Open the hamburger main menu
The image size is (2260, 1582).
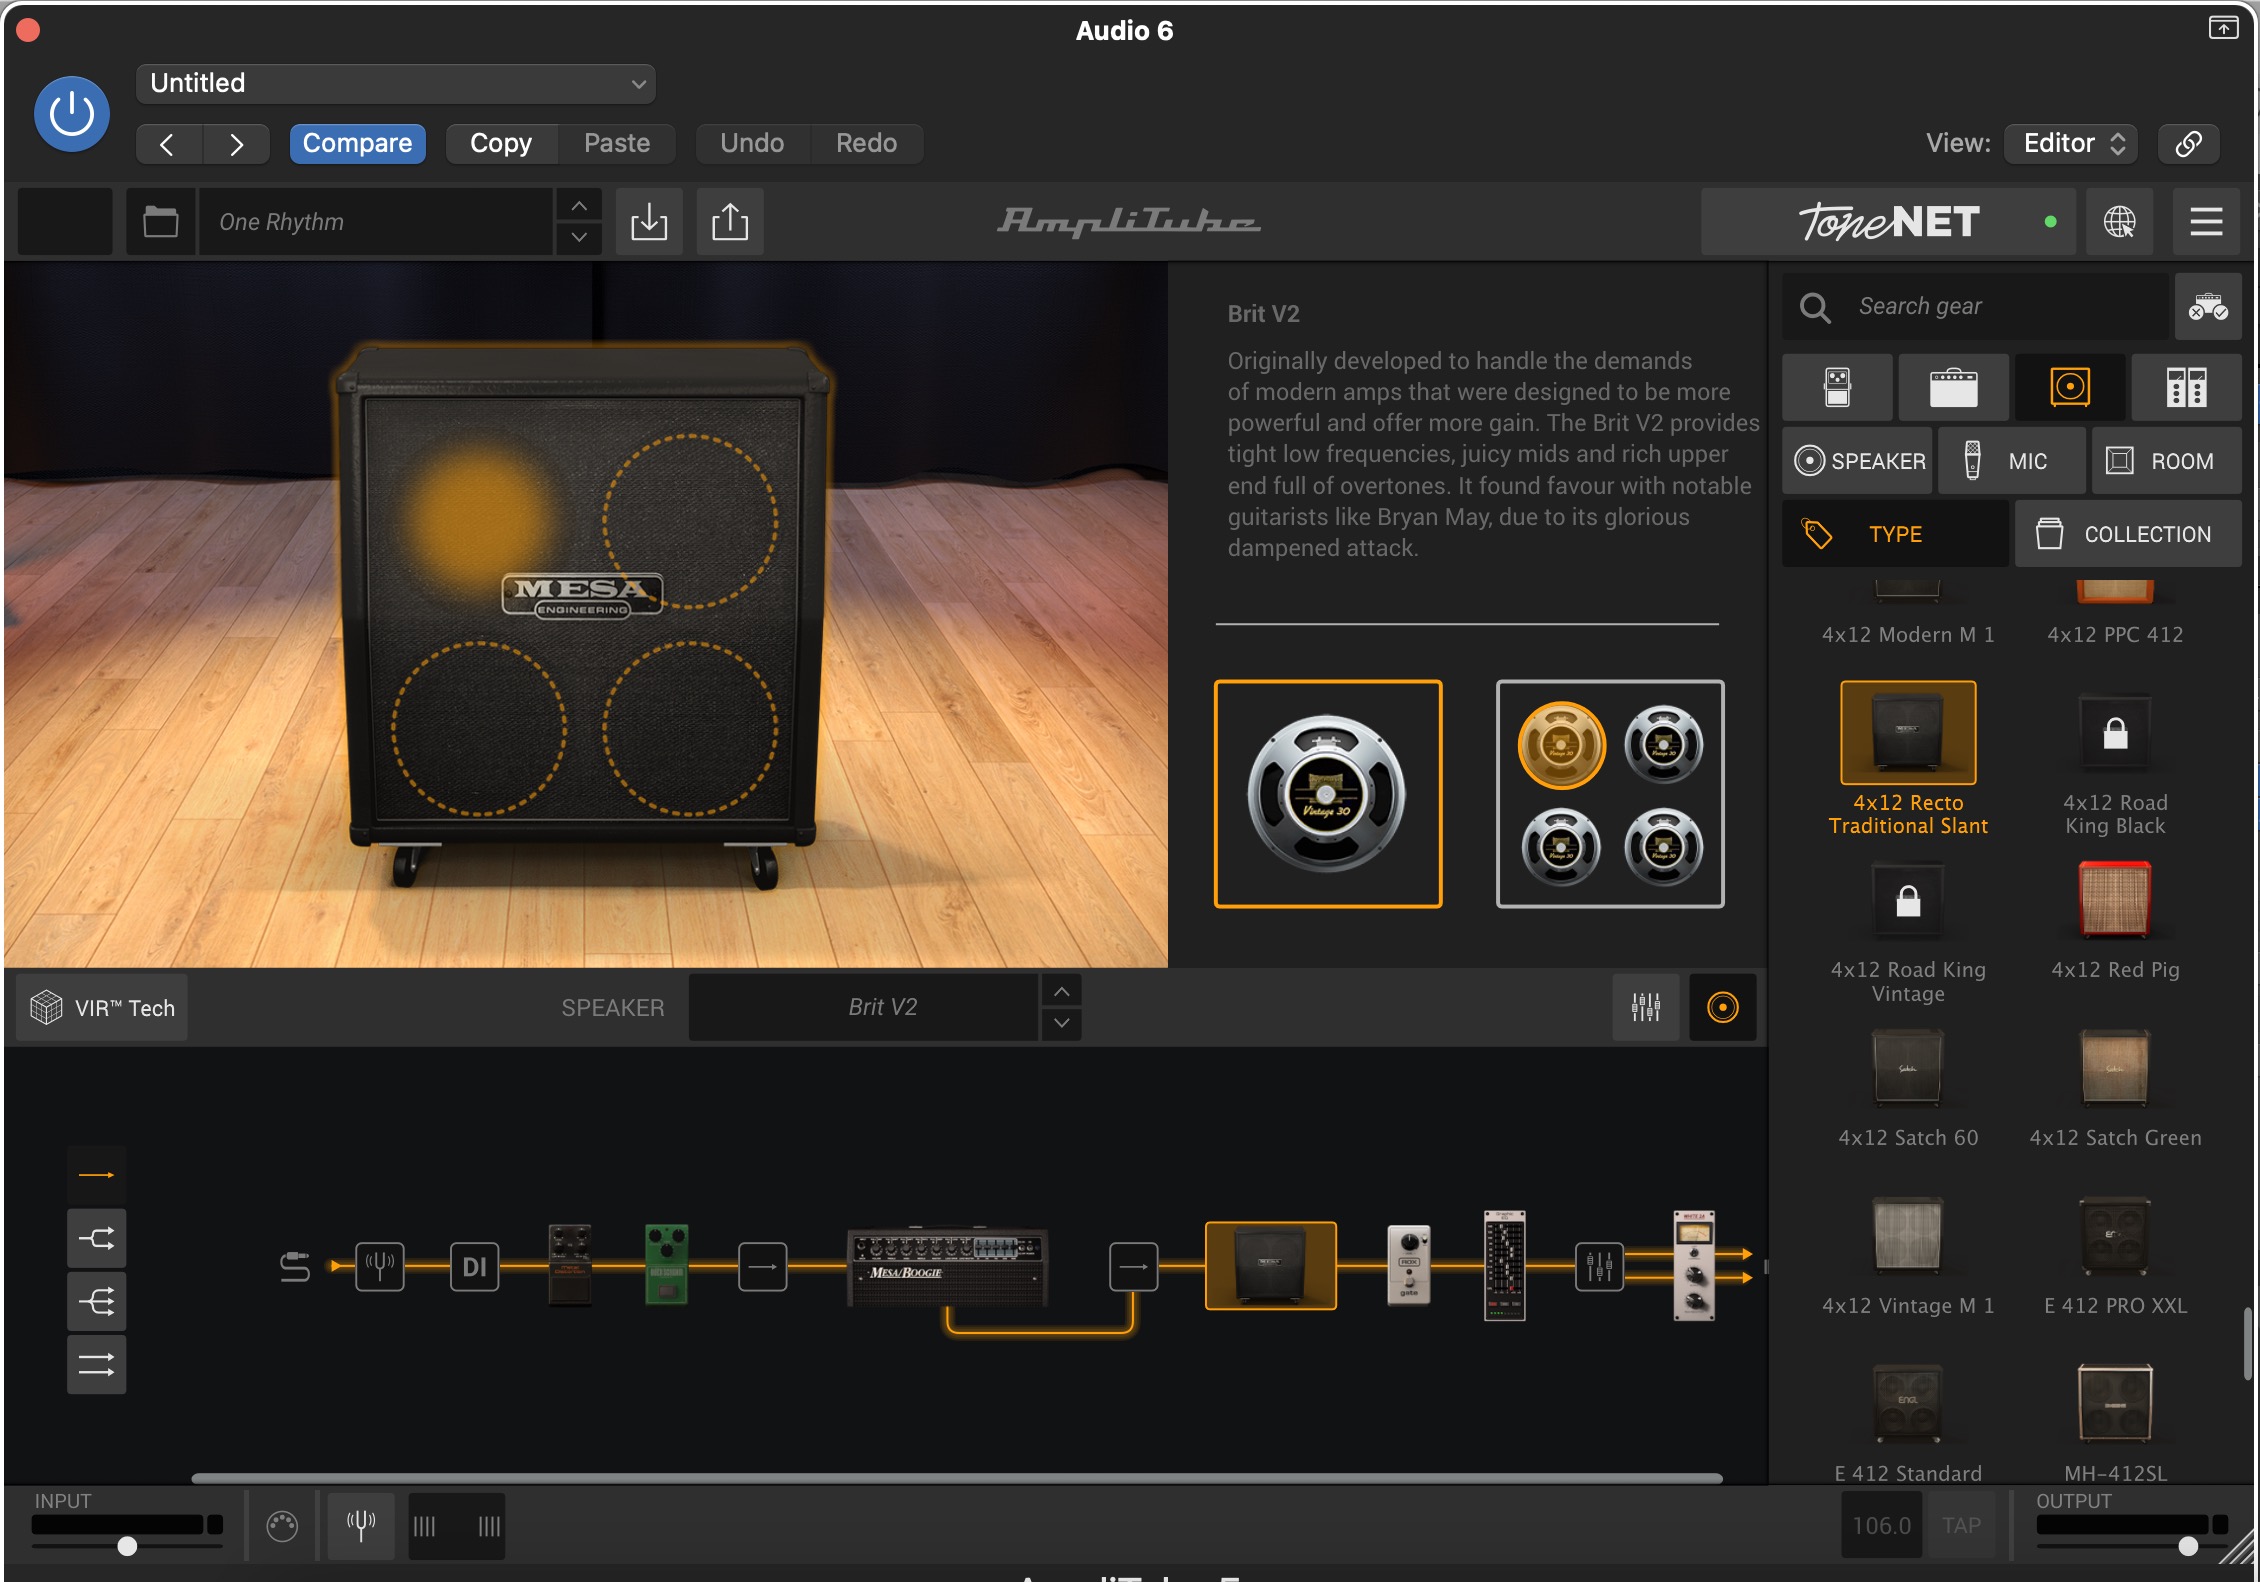[2206, 222]
